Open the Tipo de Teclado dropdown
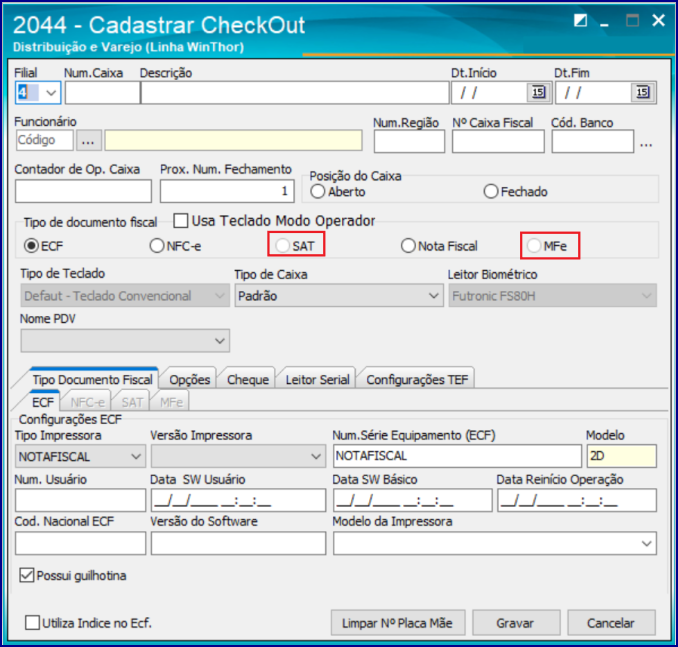The height and width of the screenshot is (647, 678). pos(220,296)
